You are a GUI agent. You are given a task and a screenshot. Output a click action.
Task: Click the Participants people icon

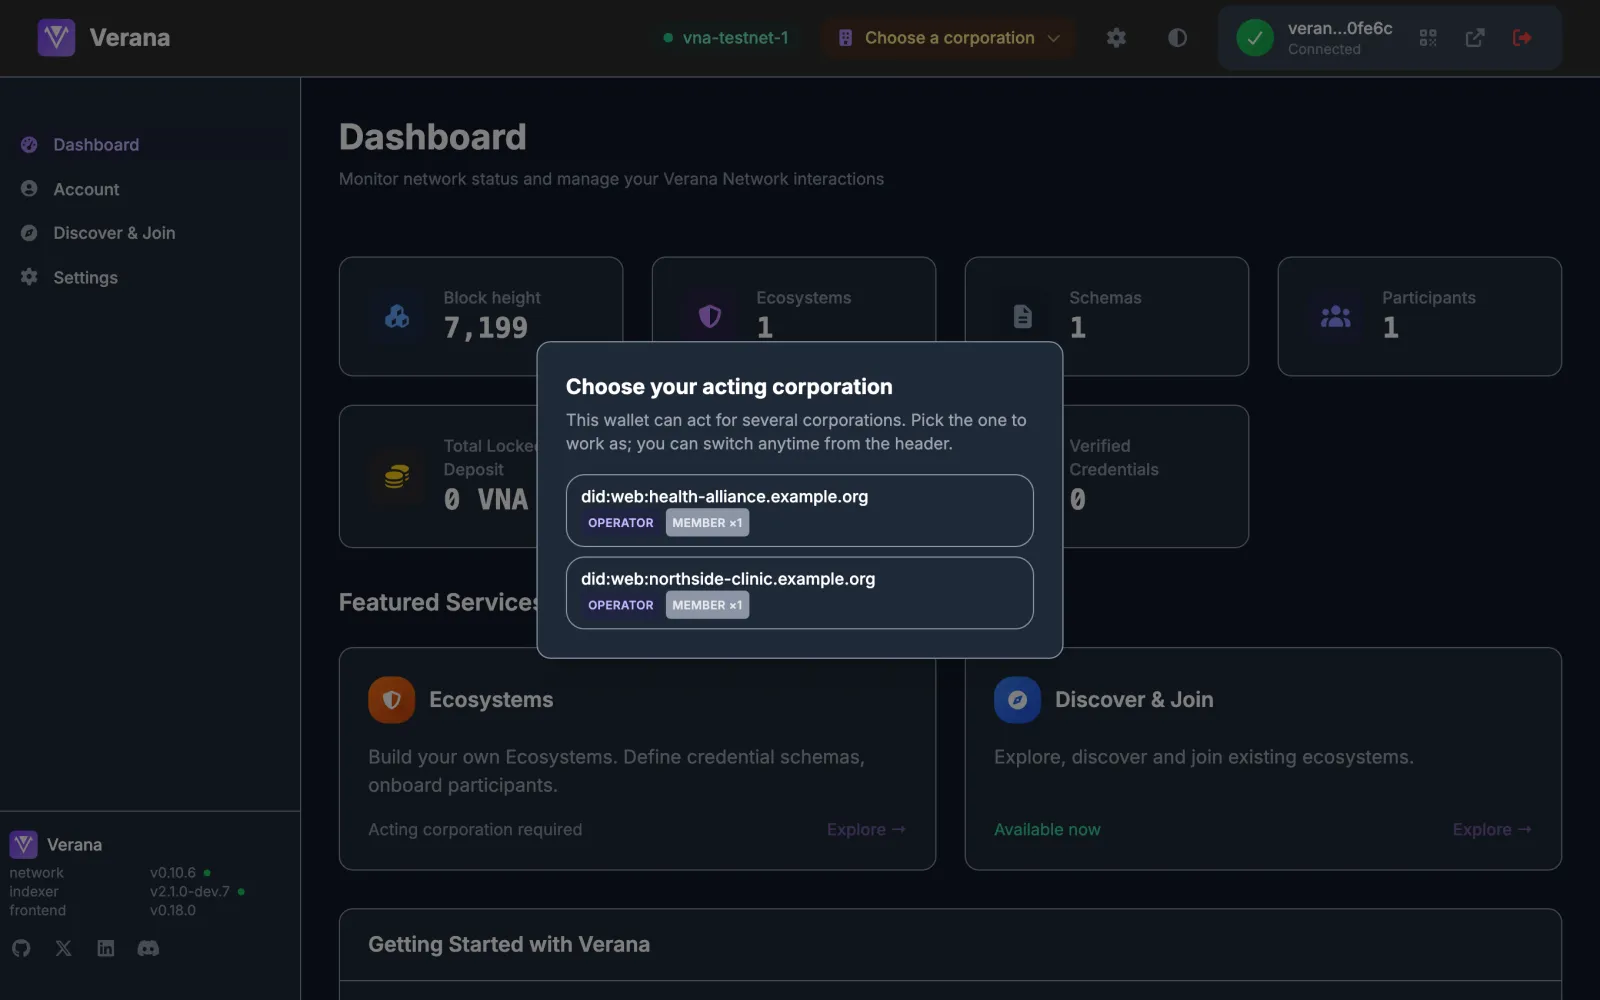pos(1336,317)
